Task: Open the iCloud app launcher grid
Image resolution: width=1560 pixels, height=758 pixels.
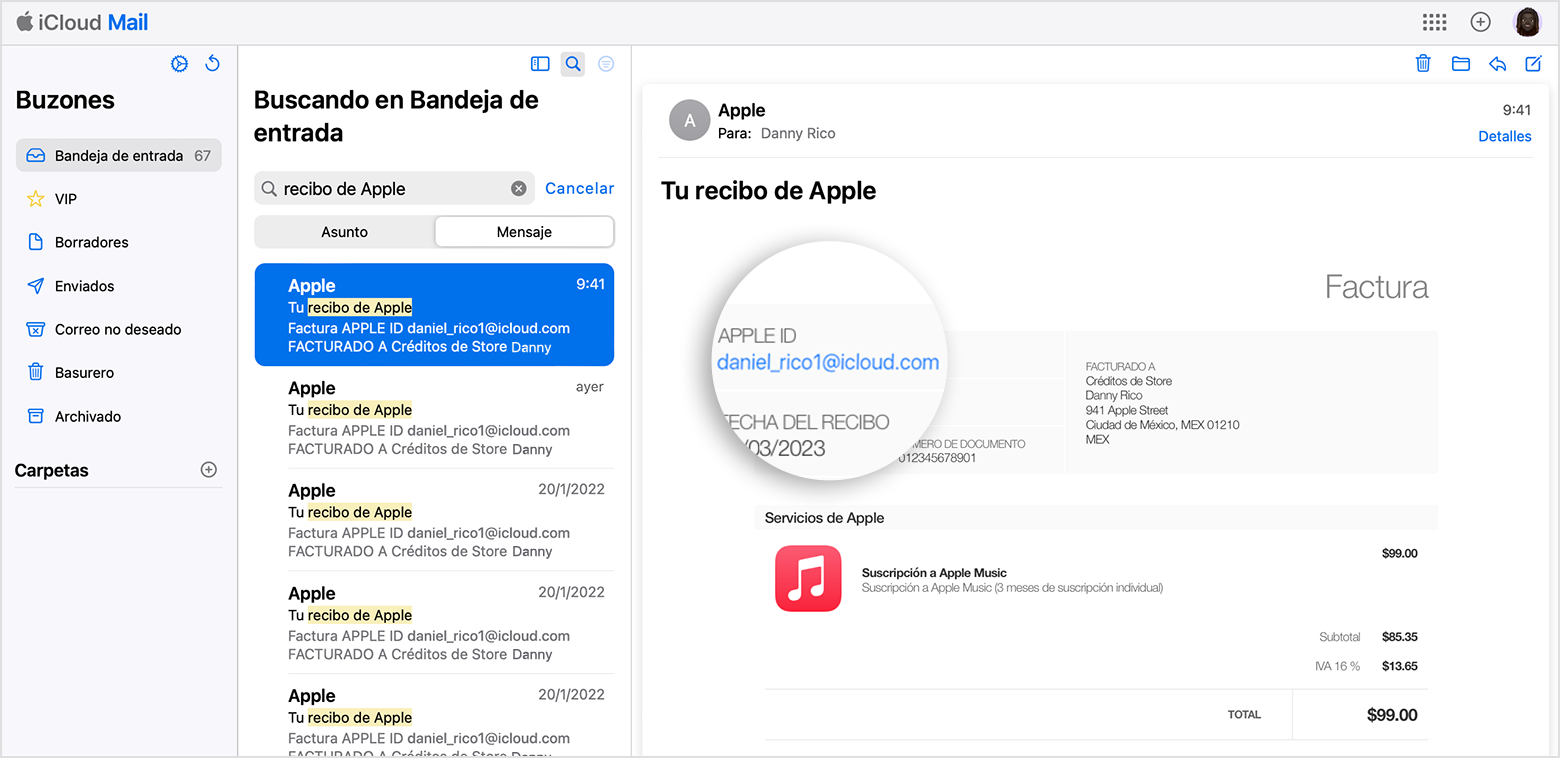Action: [1435, 22]
